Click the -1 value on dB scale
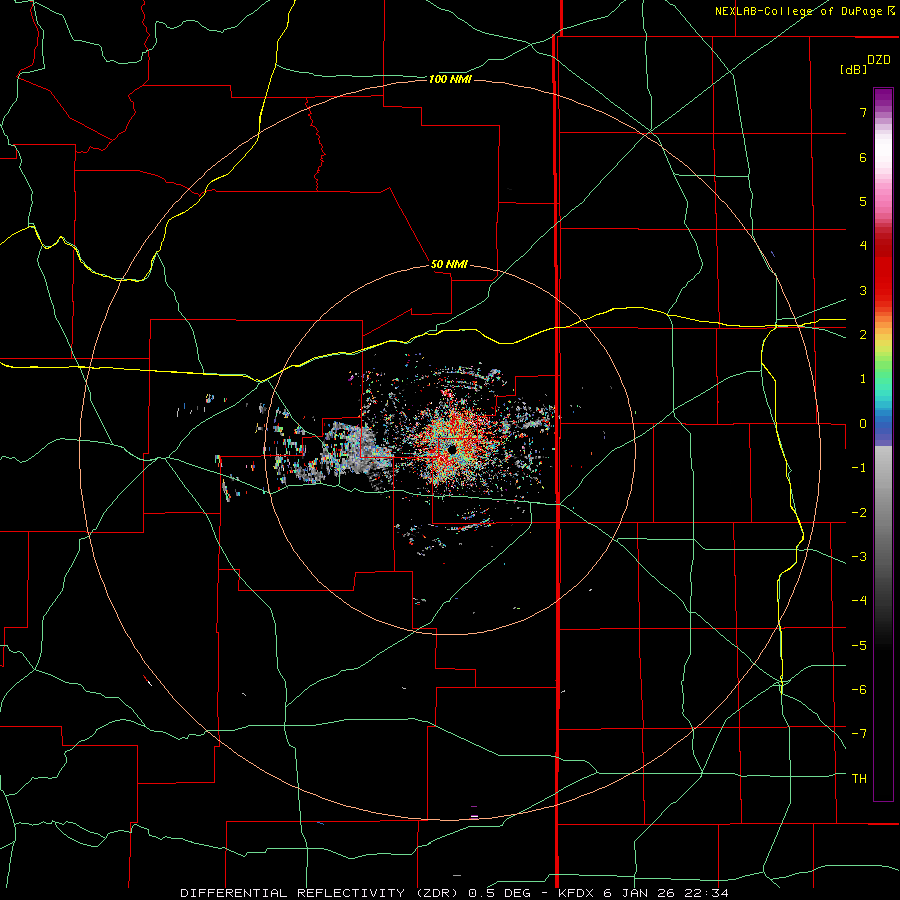 tap(859, 468)
